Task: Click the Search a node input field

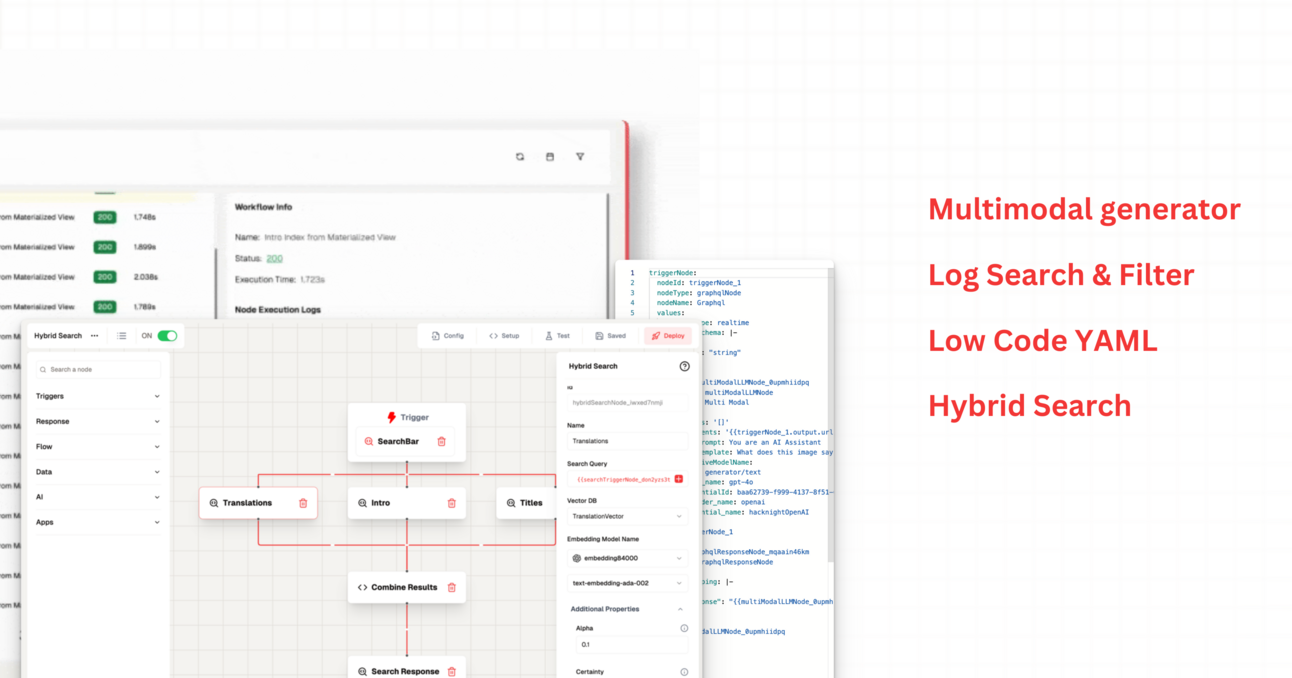Action: pos(98,369)
